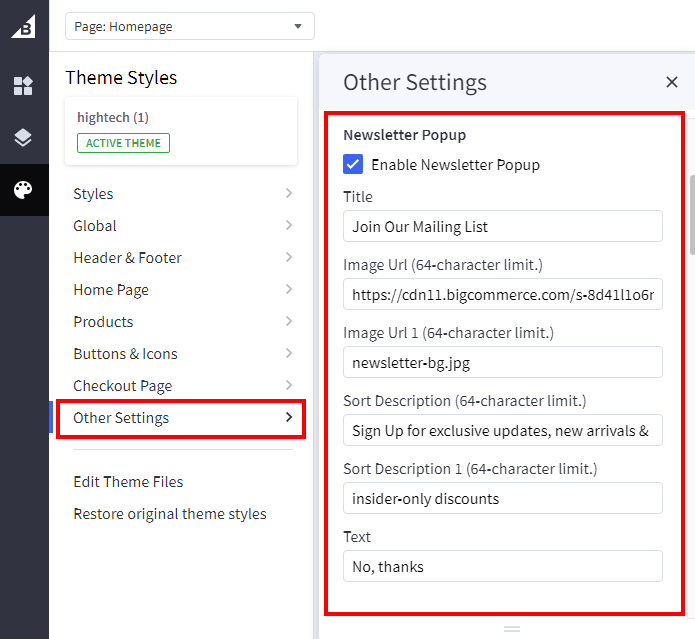Click the Title input field
The height and width of the screenshot is (639, 695).
coord(502,226)
